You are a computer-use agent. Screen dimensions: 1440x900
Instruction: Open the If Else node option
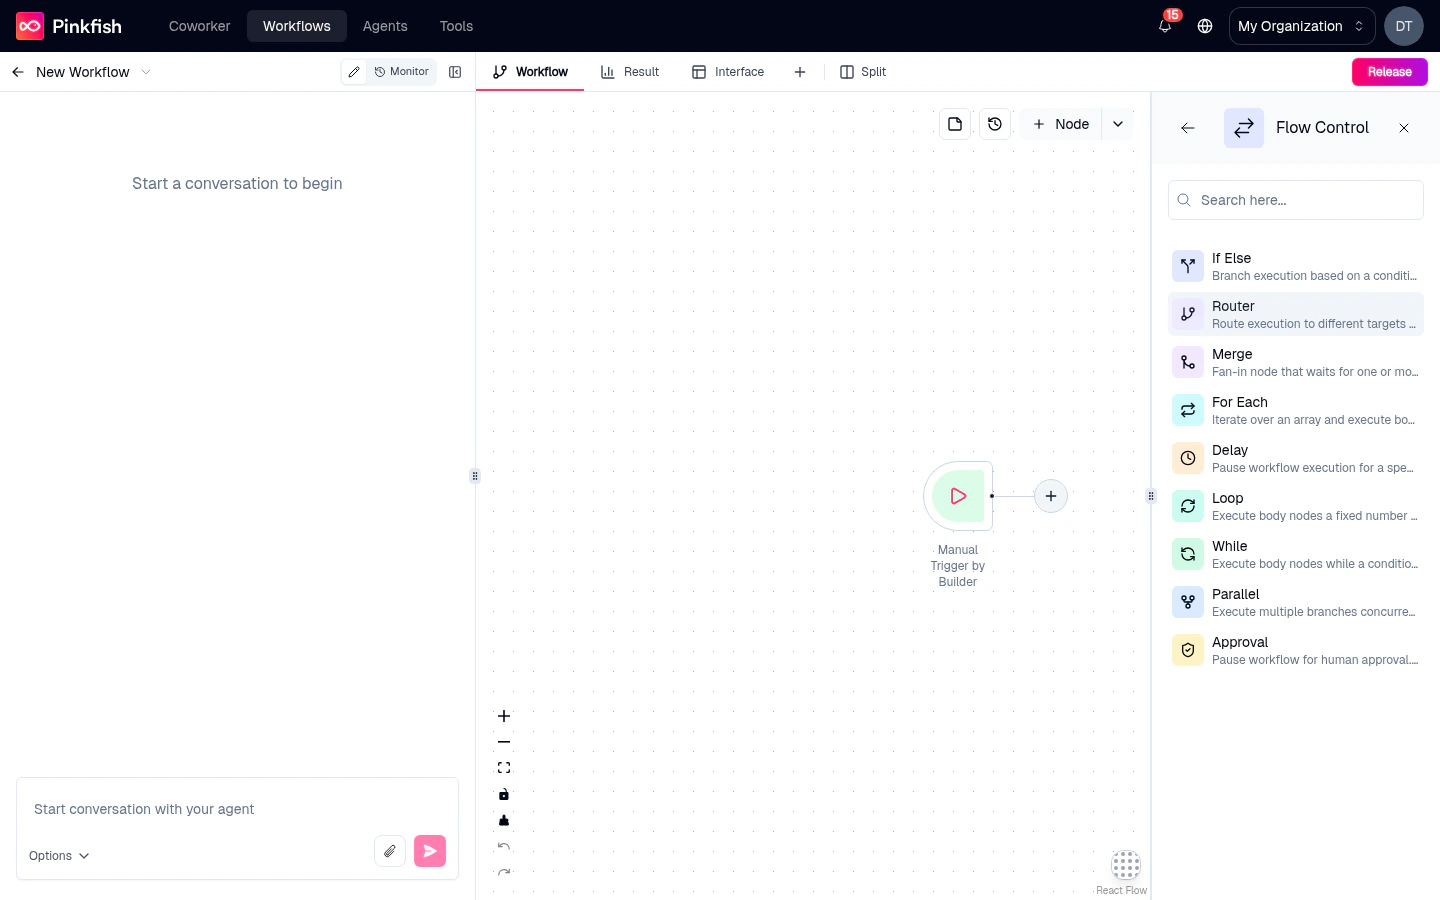pos(1296,265)
